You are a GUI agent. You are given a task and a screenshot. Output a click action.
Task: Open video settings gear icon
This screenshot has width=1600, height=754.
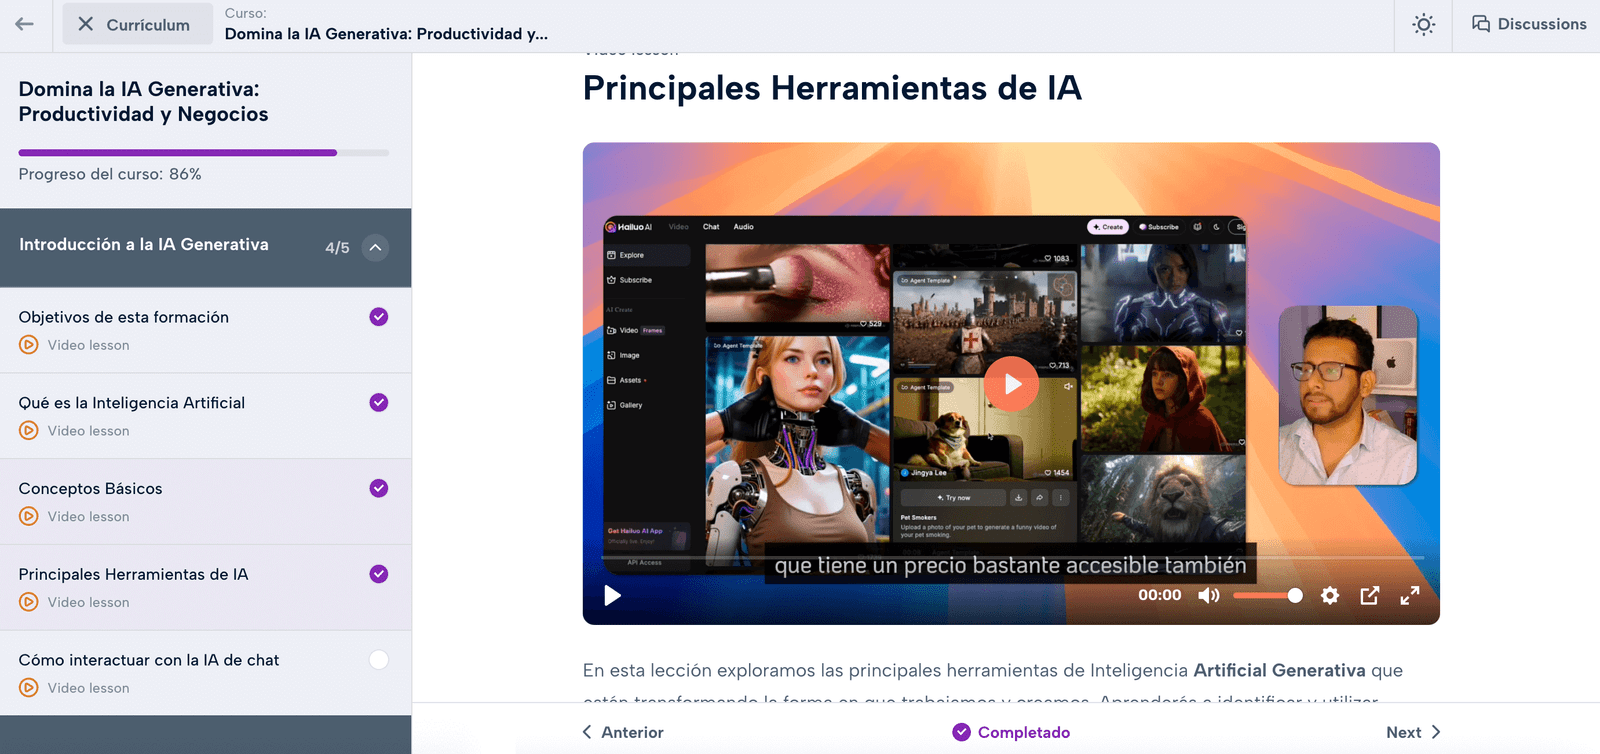pyautogui.click(x=1329, y=596)
